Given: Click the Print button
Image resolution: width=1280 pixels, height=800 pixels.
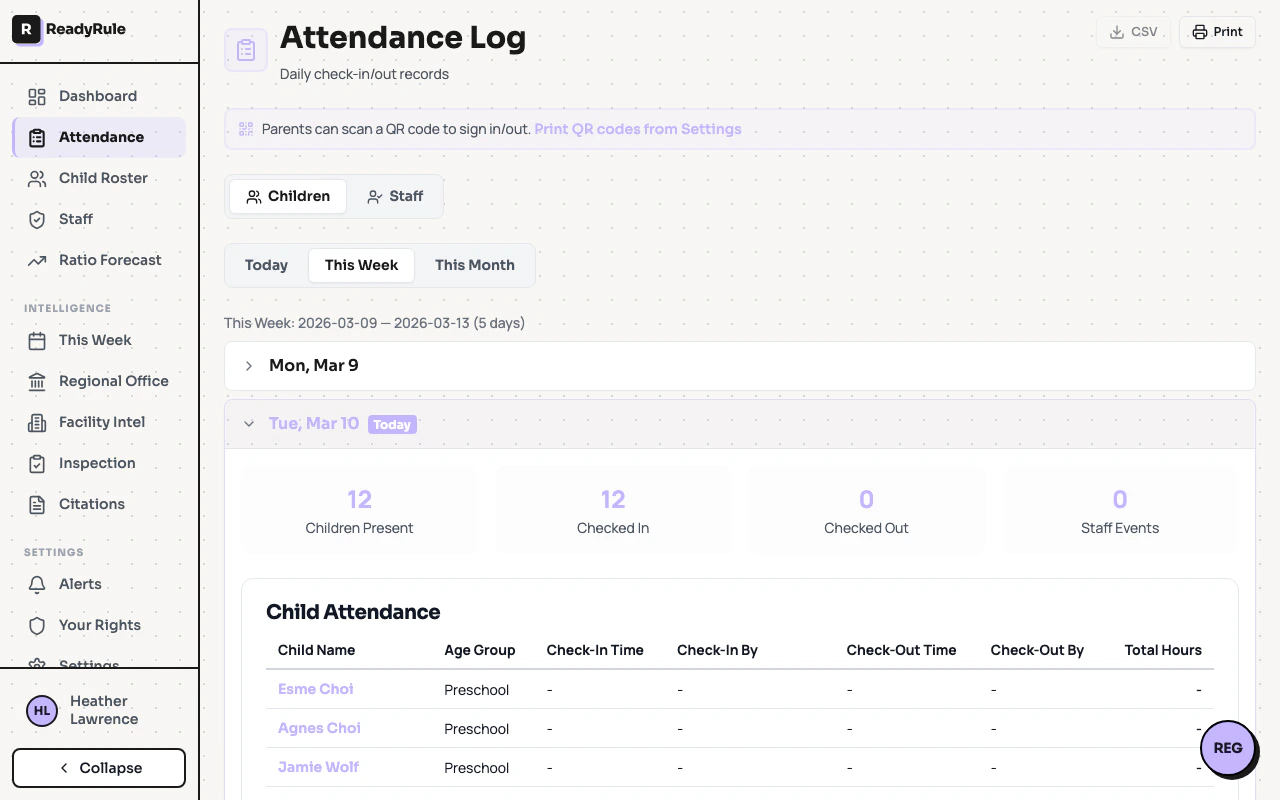Looking at the screenshot, I should point(1217,31).
